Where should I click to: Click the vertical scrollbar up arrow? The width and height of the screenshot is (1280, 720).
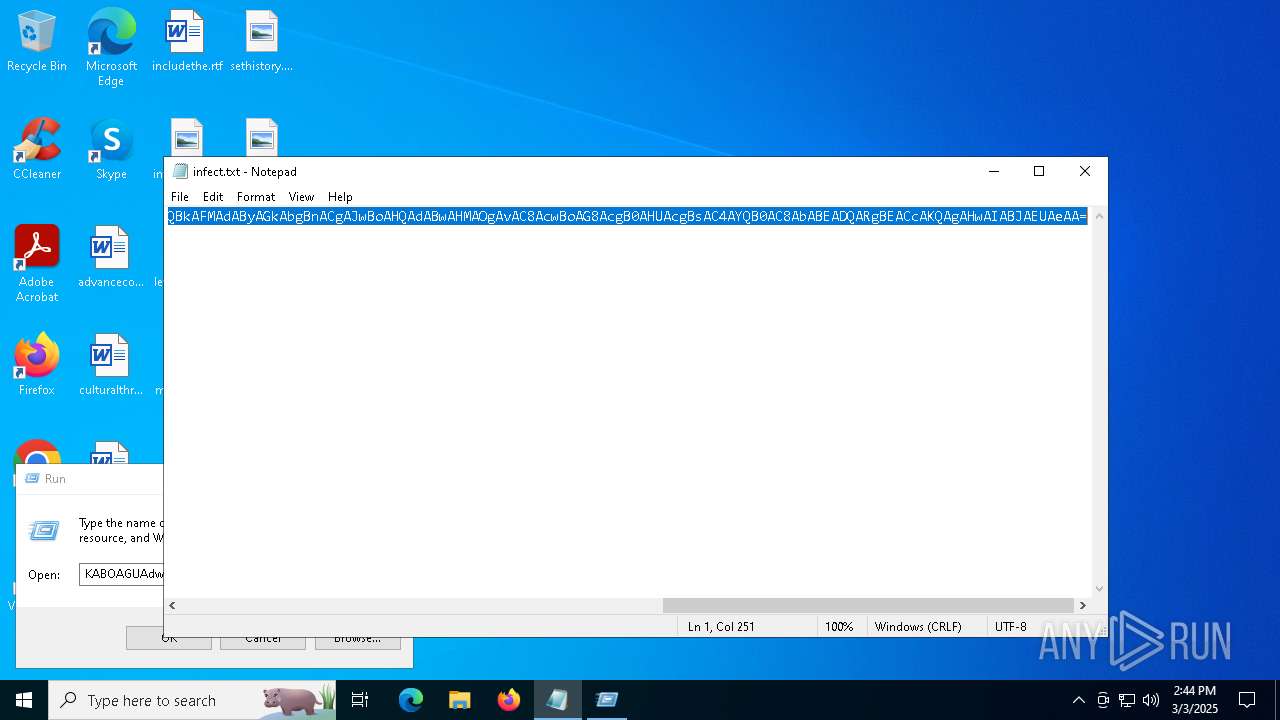(x=1099, y=216)
